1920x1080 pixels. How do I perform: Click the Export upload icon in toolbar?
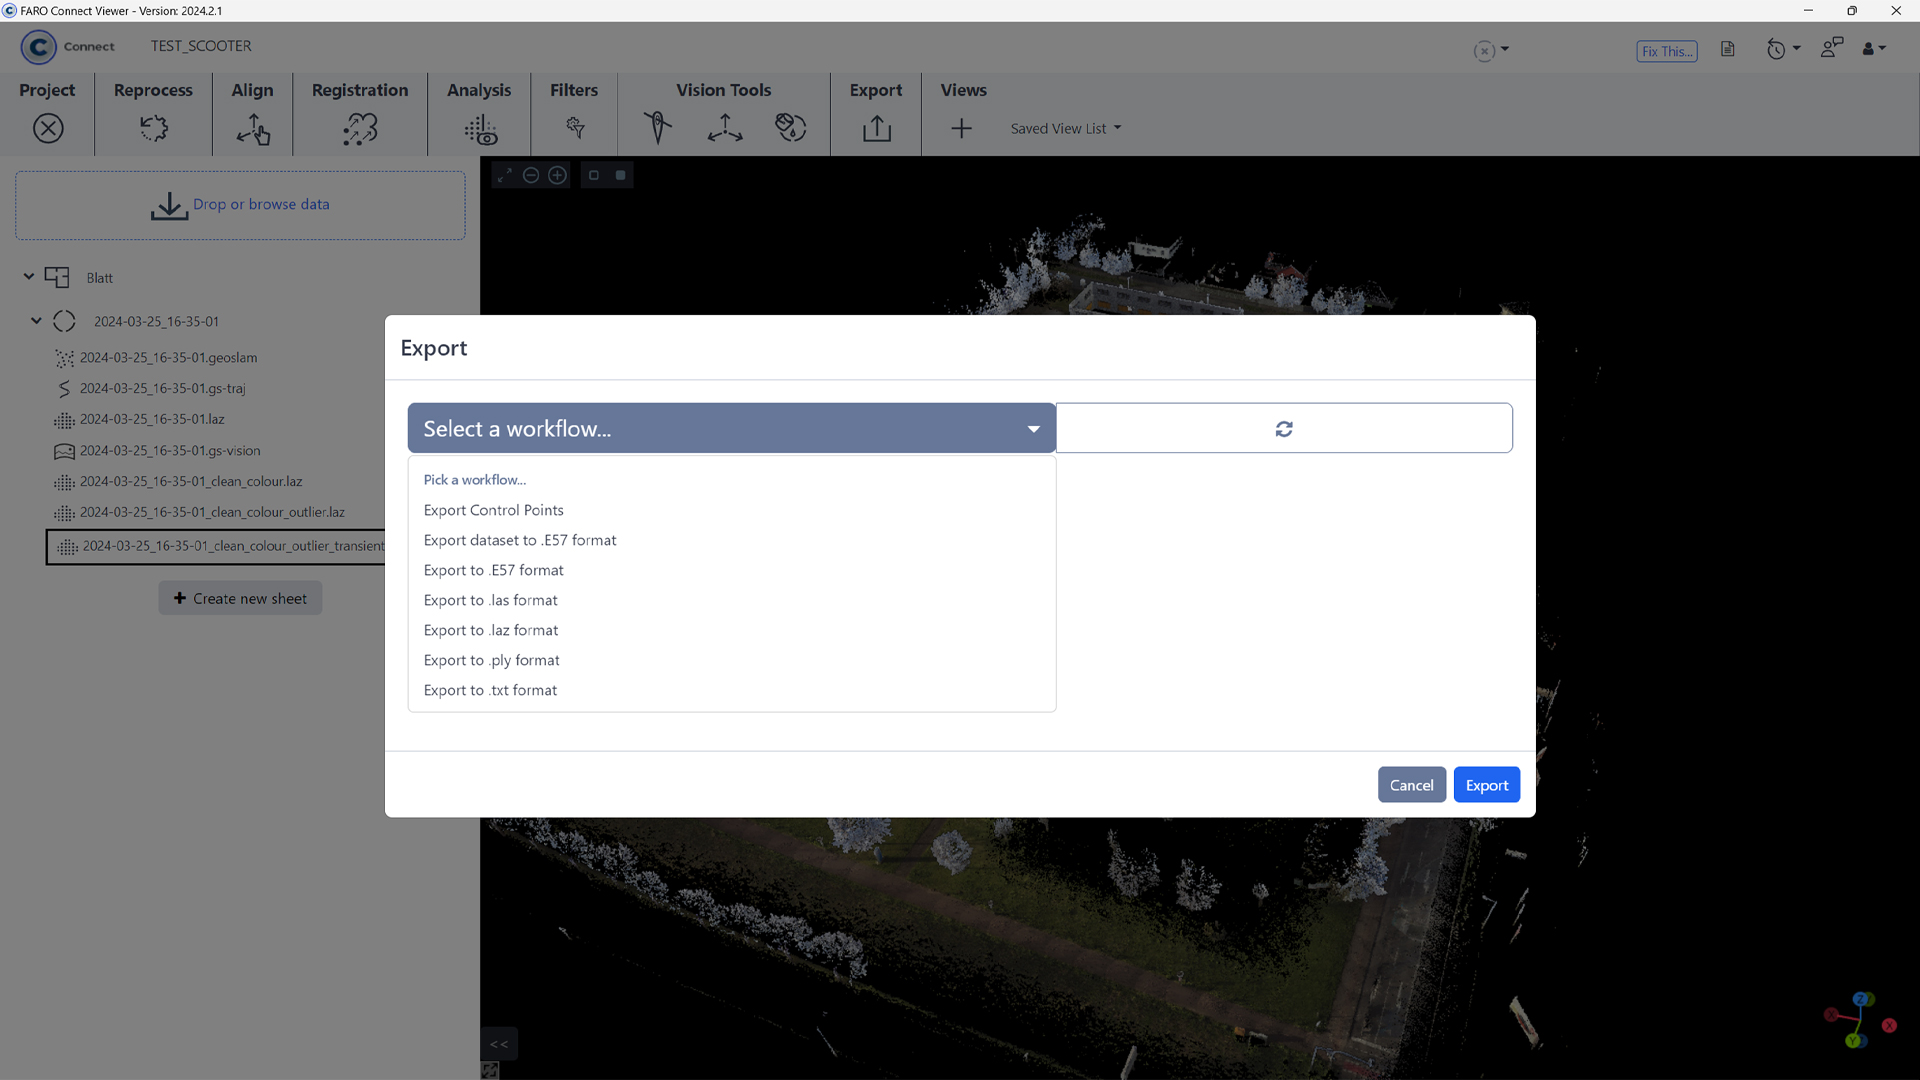pos(877,128)
